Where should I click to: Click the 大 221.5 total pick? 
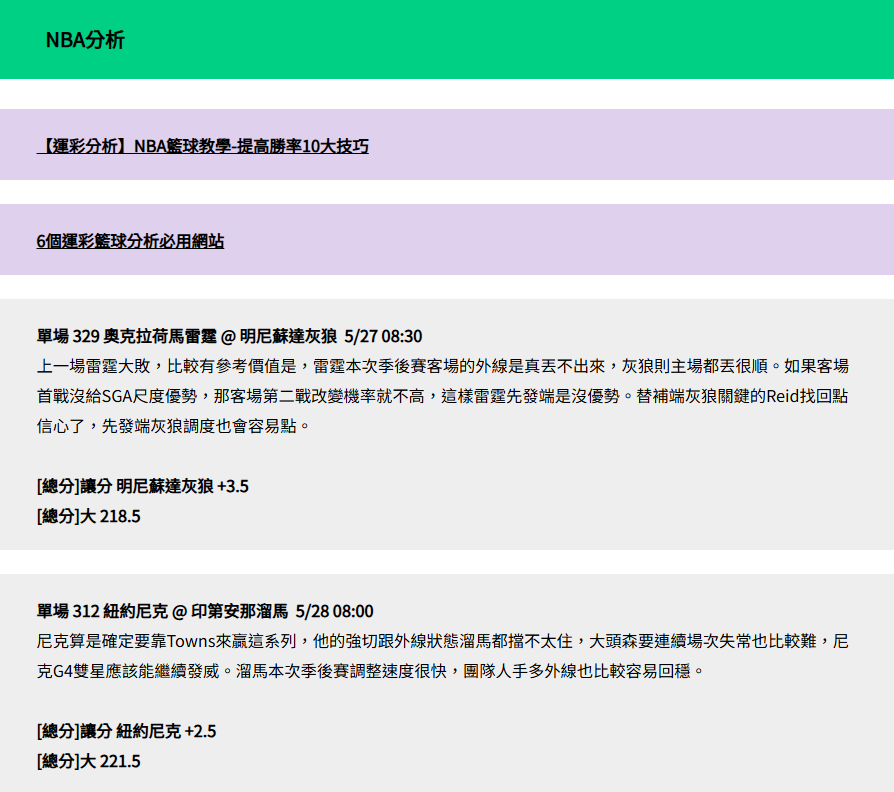88,761
